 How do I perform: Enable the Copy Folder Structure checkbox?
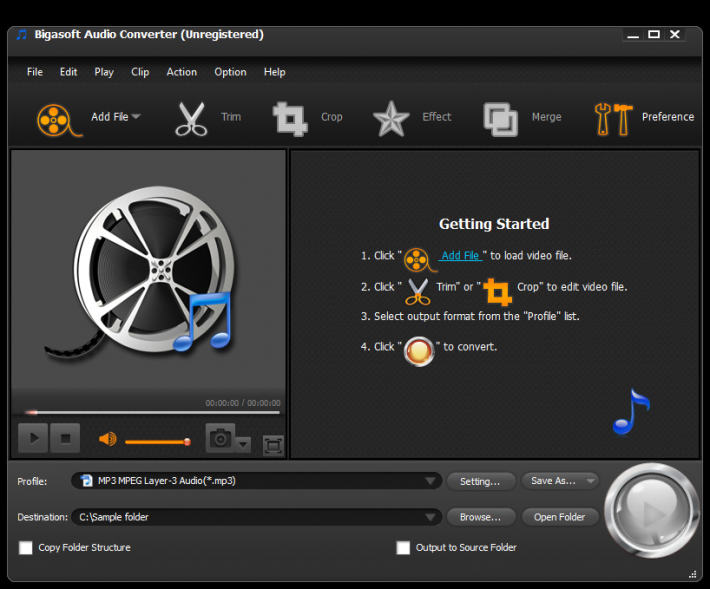click(26, 548)
